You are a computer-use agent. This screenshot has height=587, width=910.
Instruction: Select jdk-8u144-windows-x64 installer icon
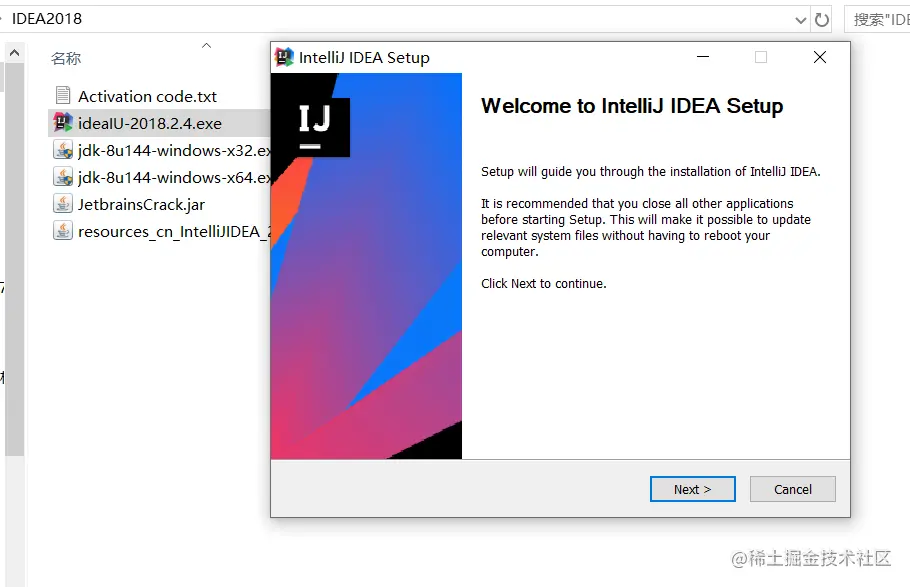point(63,177)
